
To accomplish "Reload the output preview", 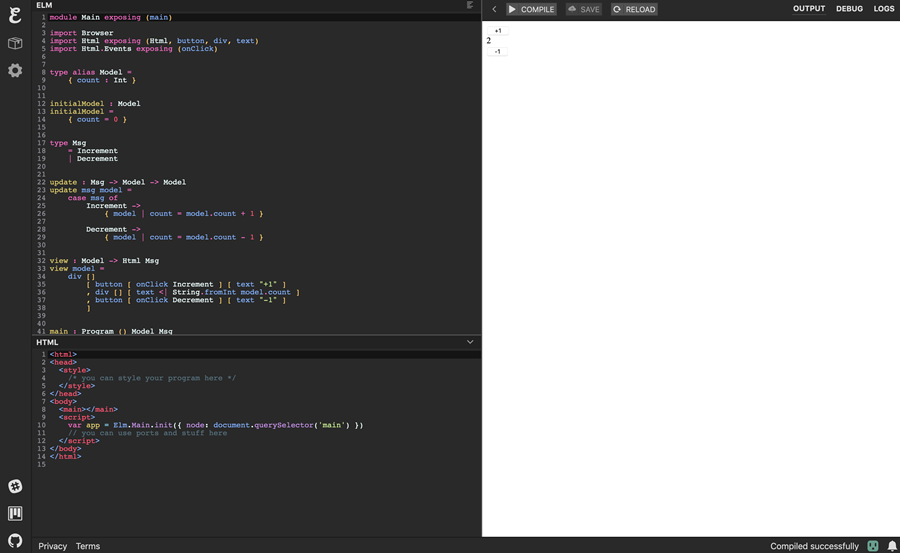I will point(634,9).
